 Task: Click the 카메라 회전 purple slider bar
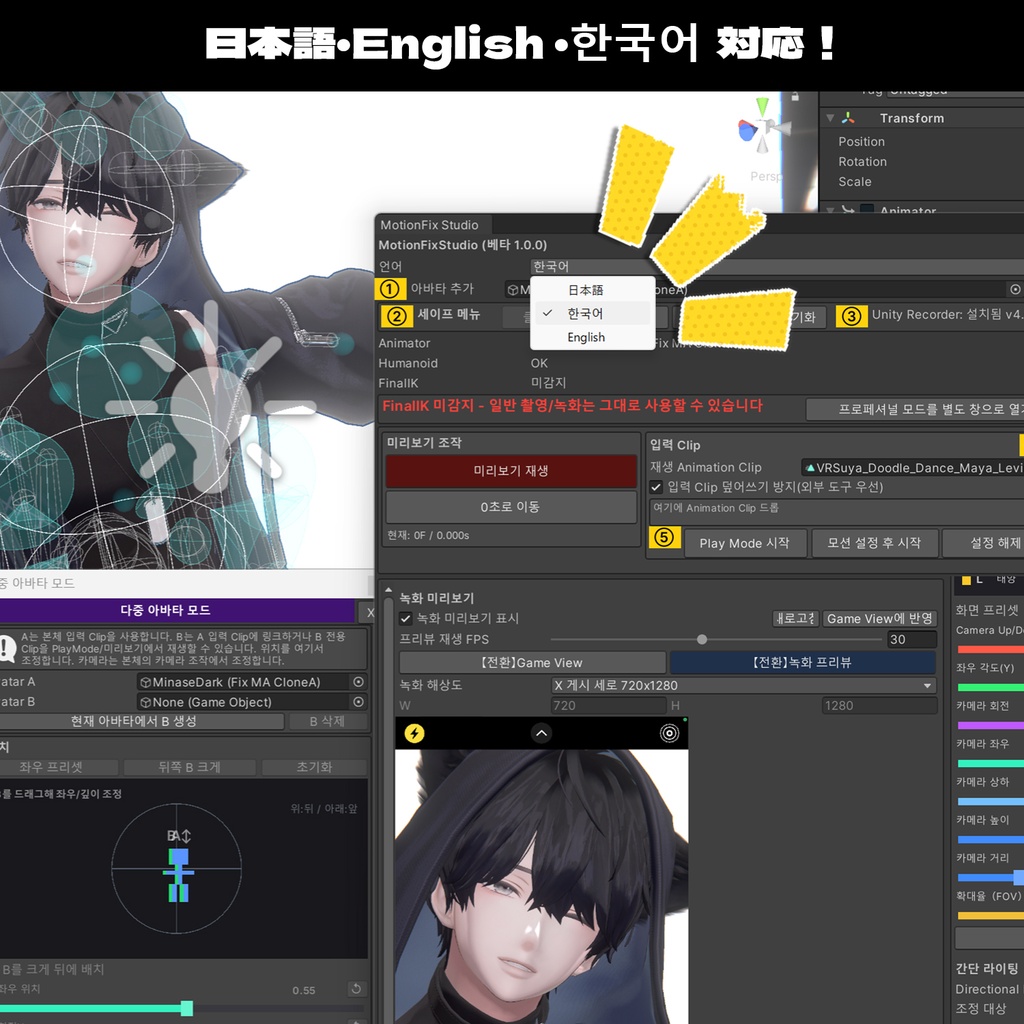coord(991,726)
